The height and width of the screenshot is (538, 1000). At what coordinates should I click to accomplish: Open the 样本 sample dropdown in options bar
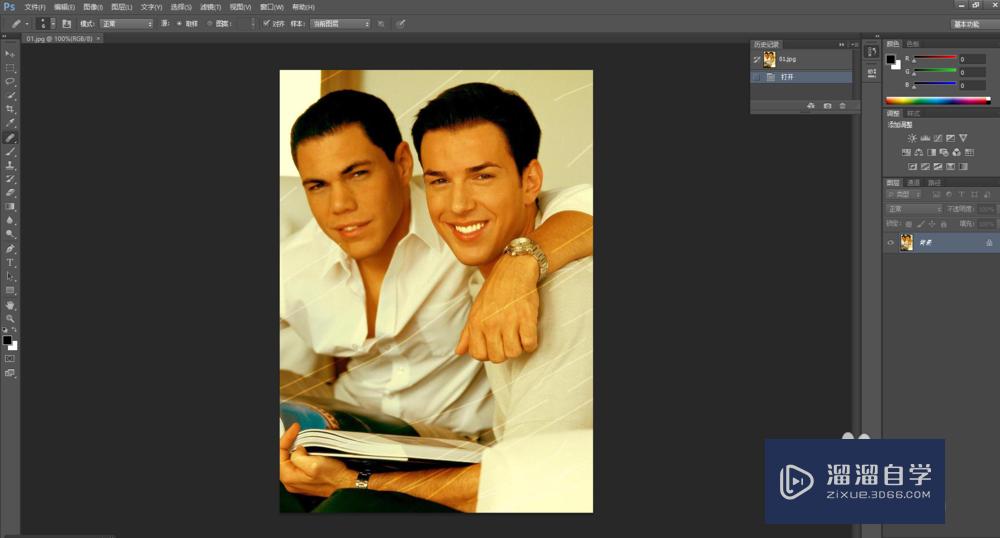click(339, 23)
